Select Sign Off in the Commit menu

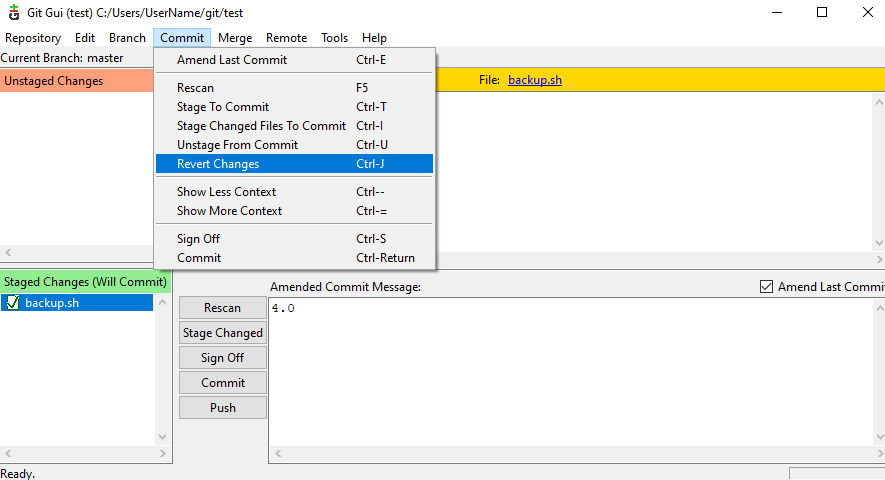[x=294, y=239]
